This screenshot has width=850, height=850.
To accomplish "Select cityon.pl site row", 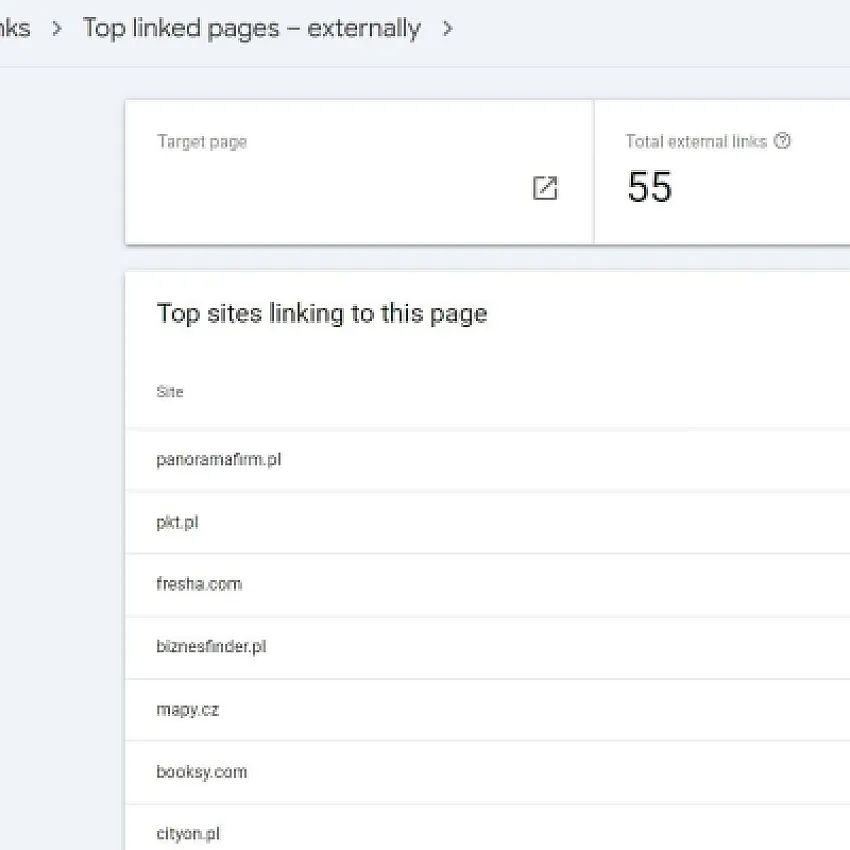I will pos(487,827).
